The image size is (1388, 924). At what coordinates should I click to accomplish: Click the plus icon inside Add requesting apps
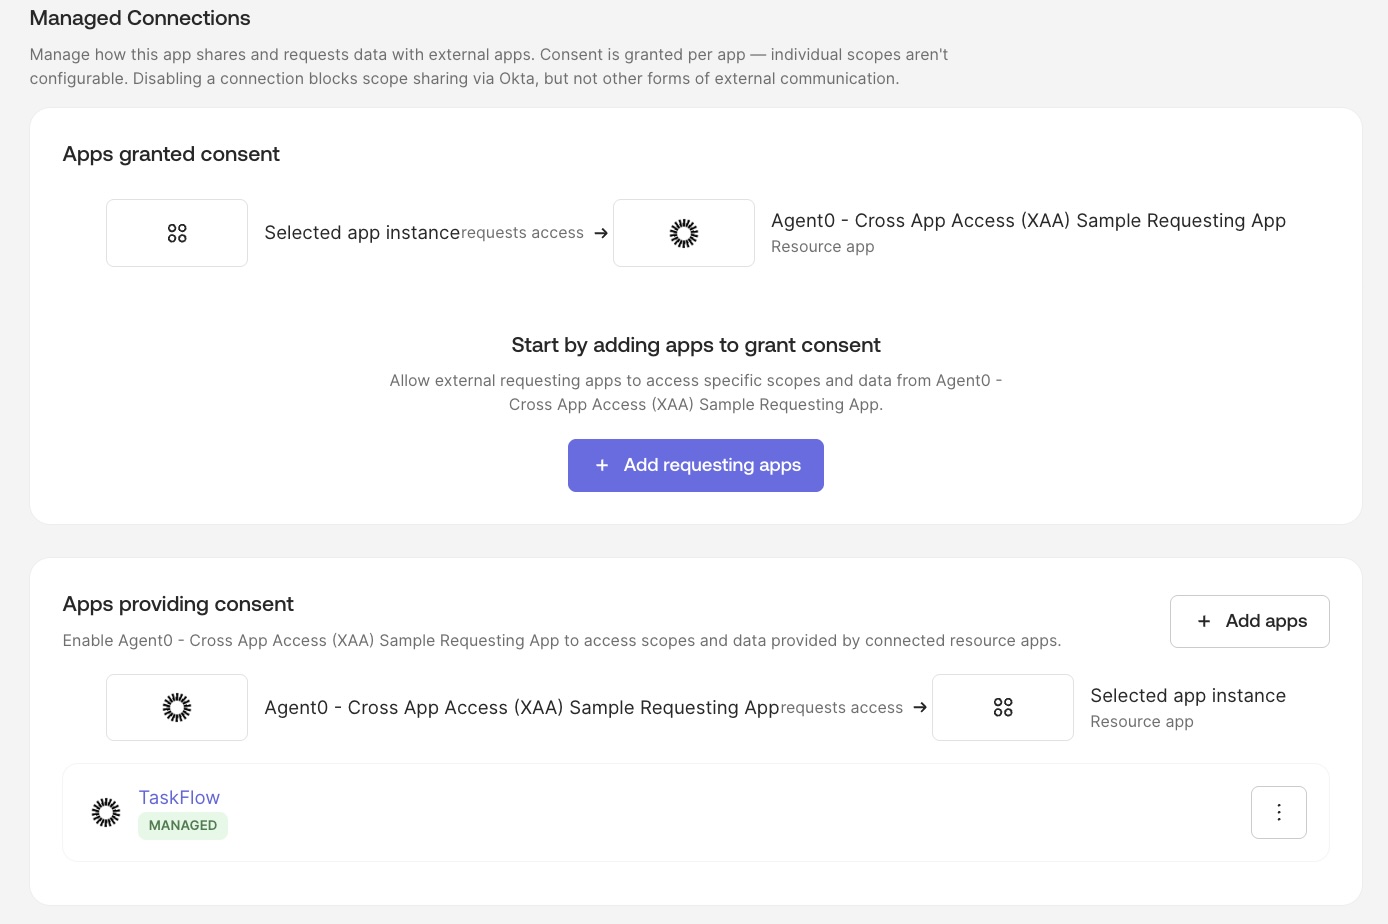tap(602, 465)
